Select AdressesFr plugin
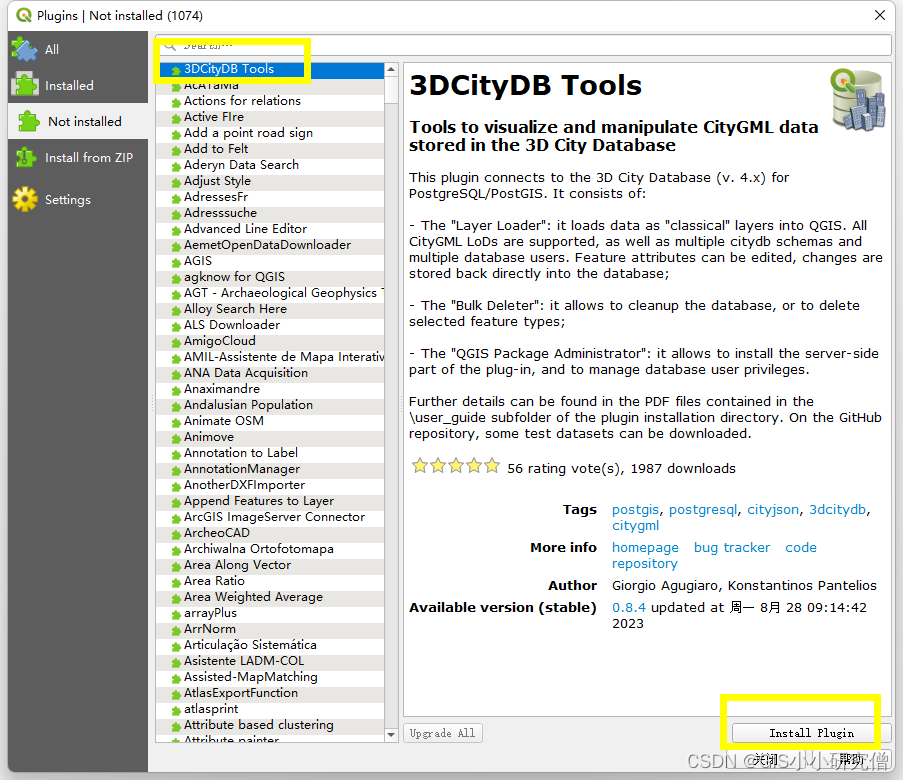 (270, 197)
